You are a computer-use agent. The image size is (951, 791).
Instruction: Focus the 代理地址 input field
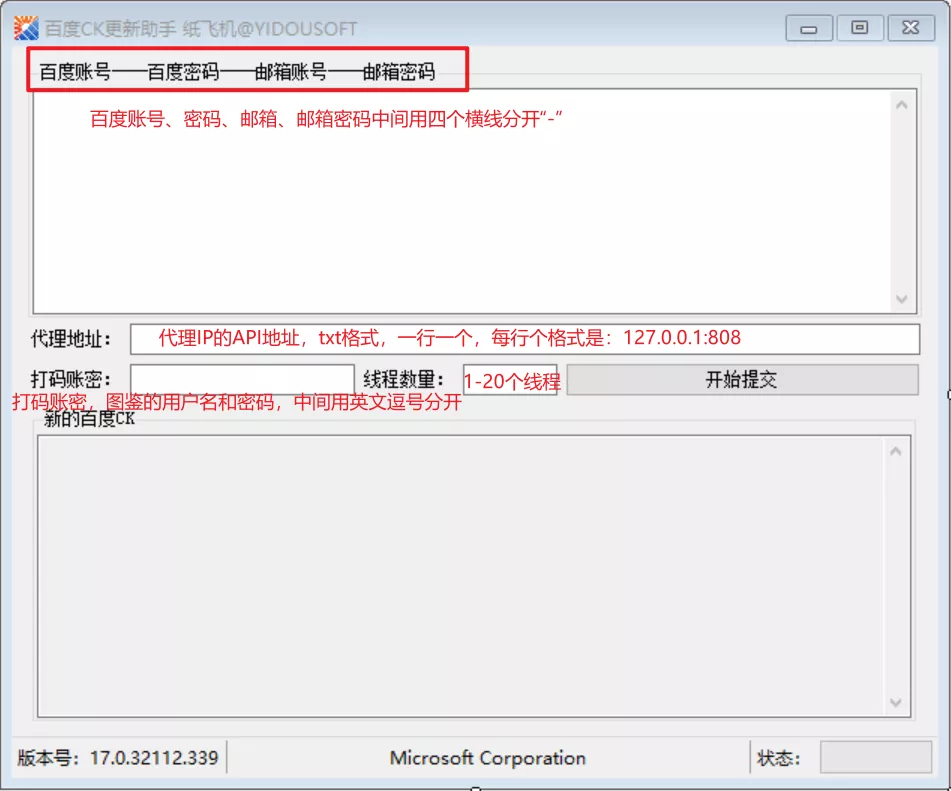click(525, 339)
